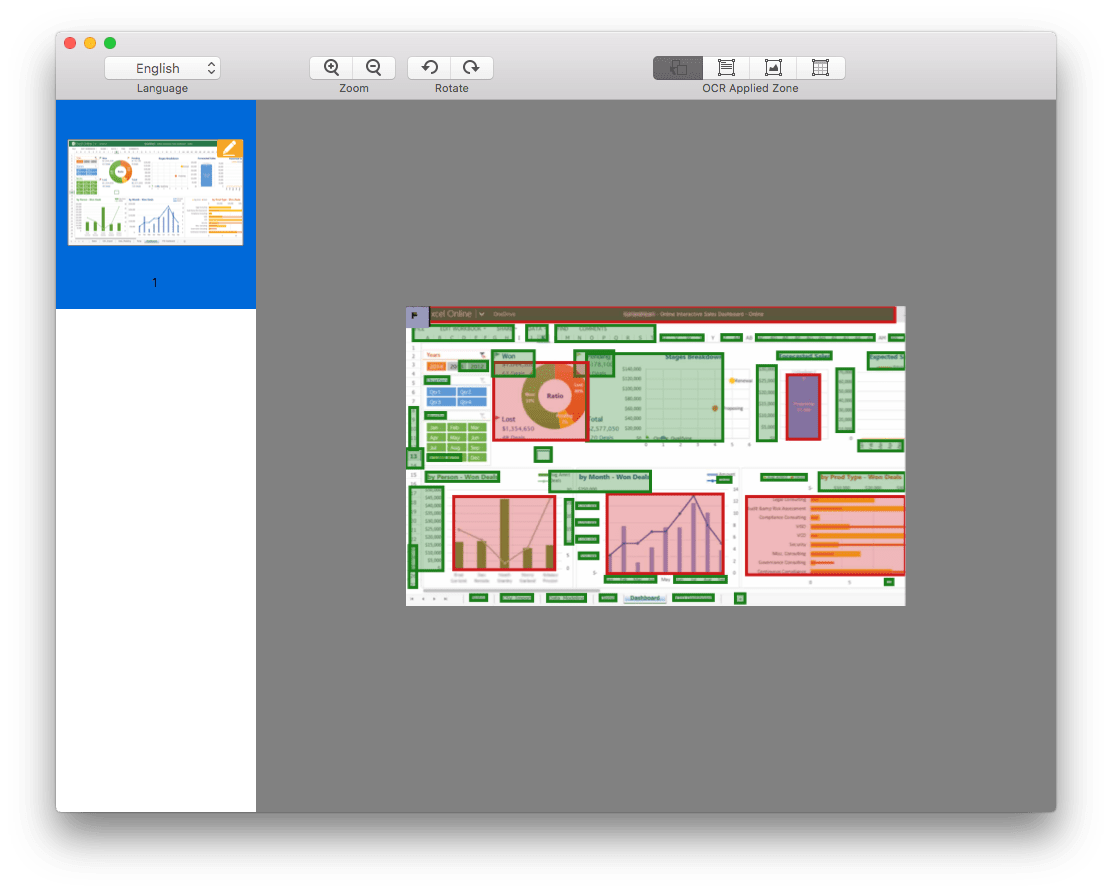Select page 1 thumbnail in sidebar
The height and width of the screenshot is (892, 1112).
(155, 193)
